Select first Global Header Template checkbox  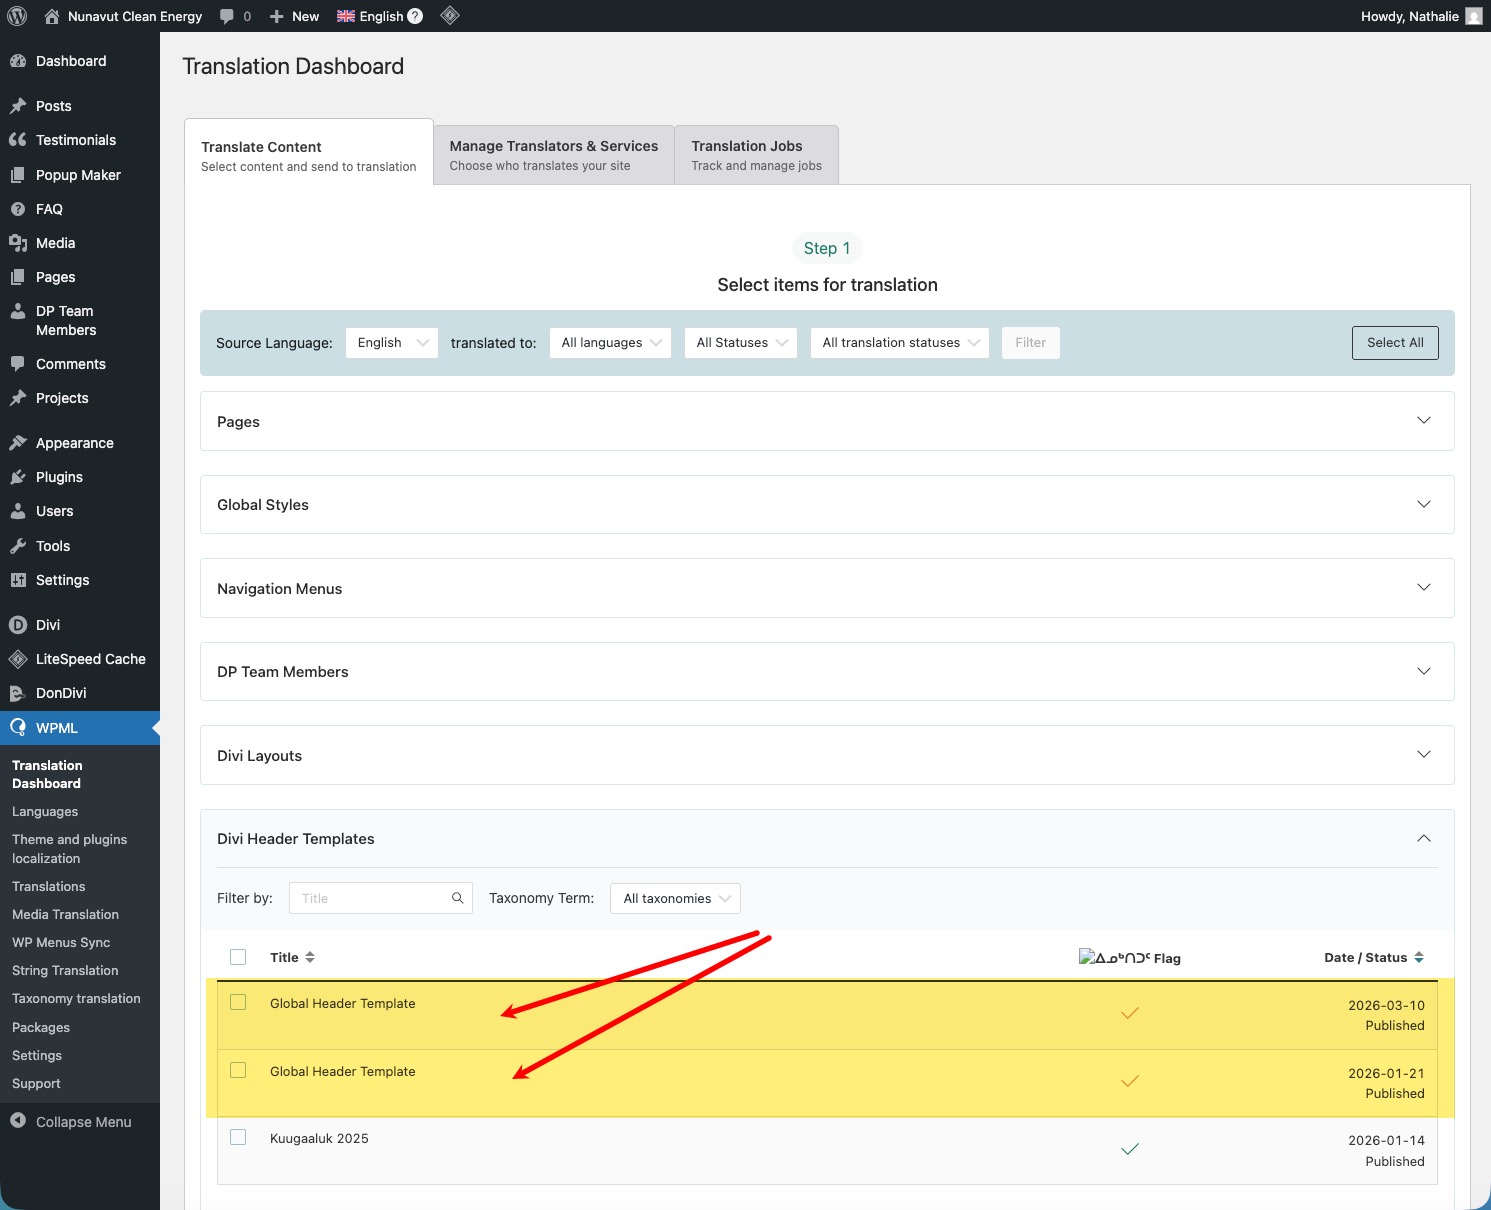coord(238,1002)
